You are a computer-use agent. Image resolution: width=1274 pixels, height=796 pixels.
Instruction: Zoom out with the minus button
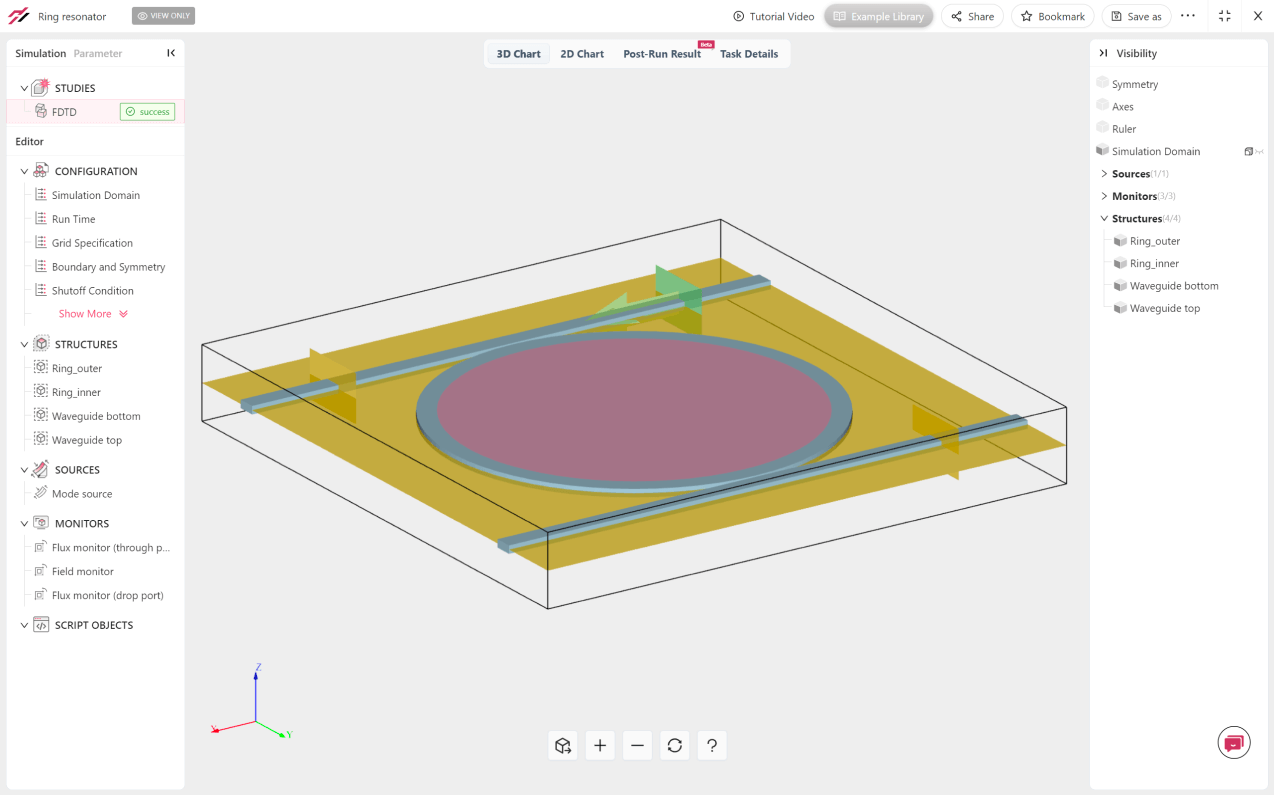637,745
